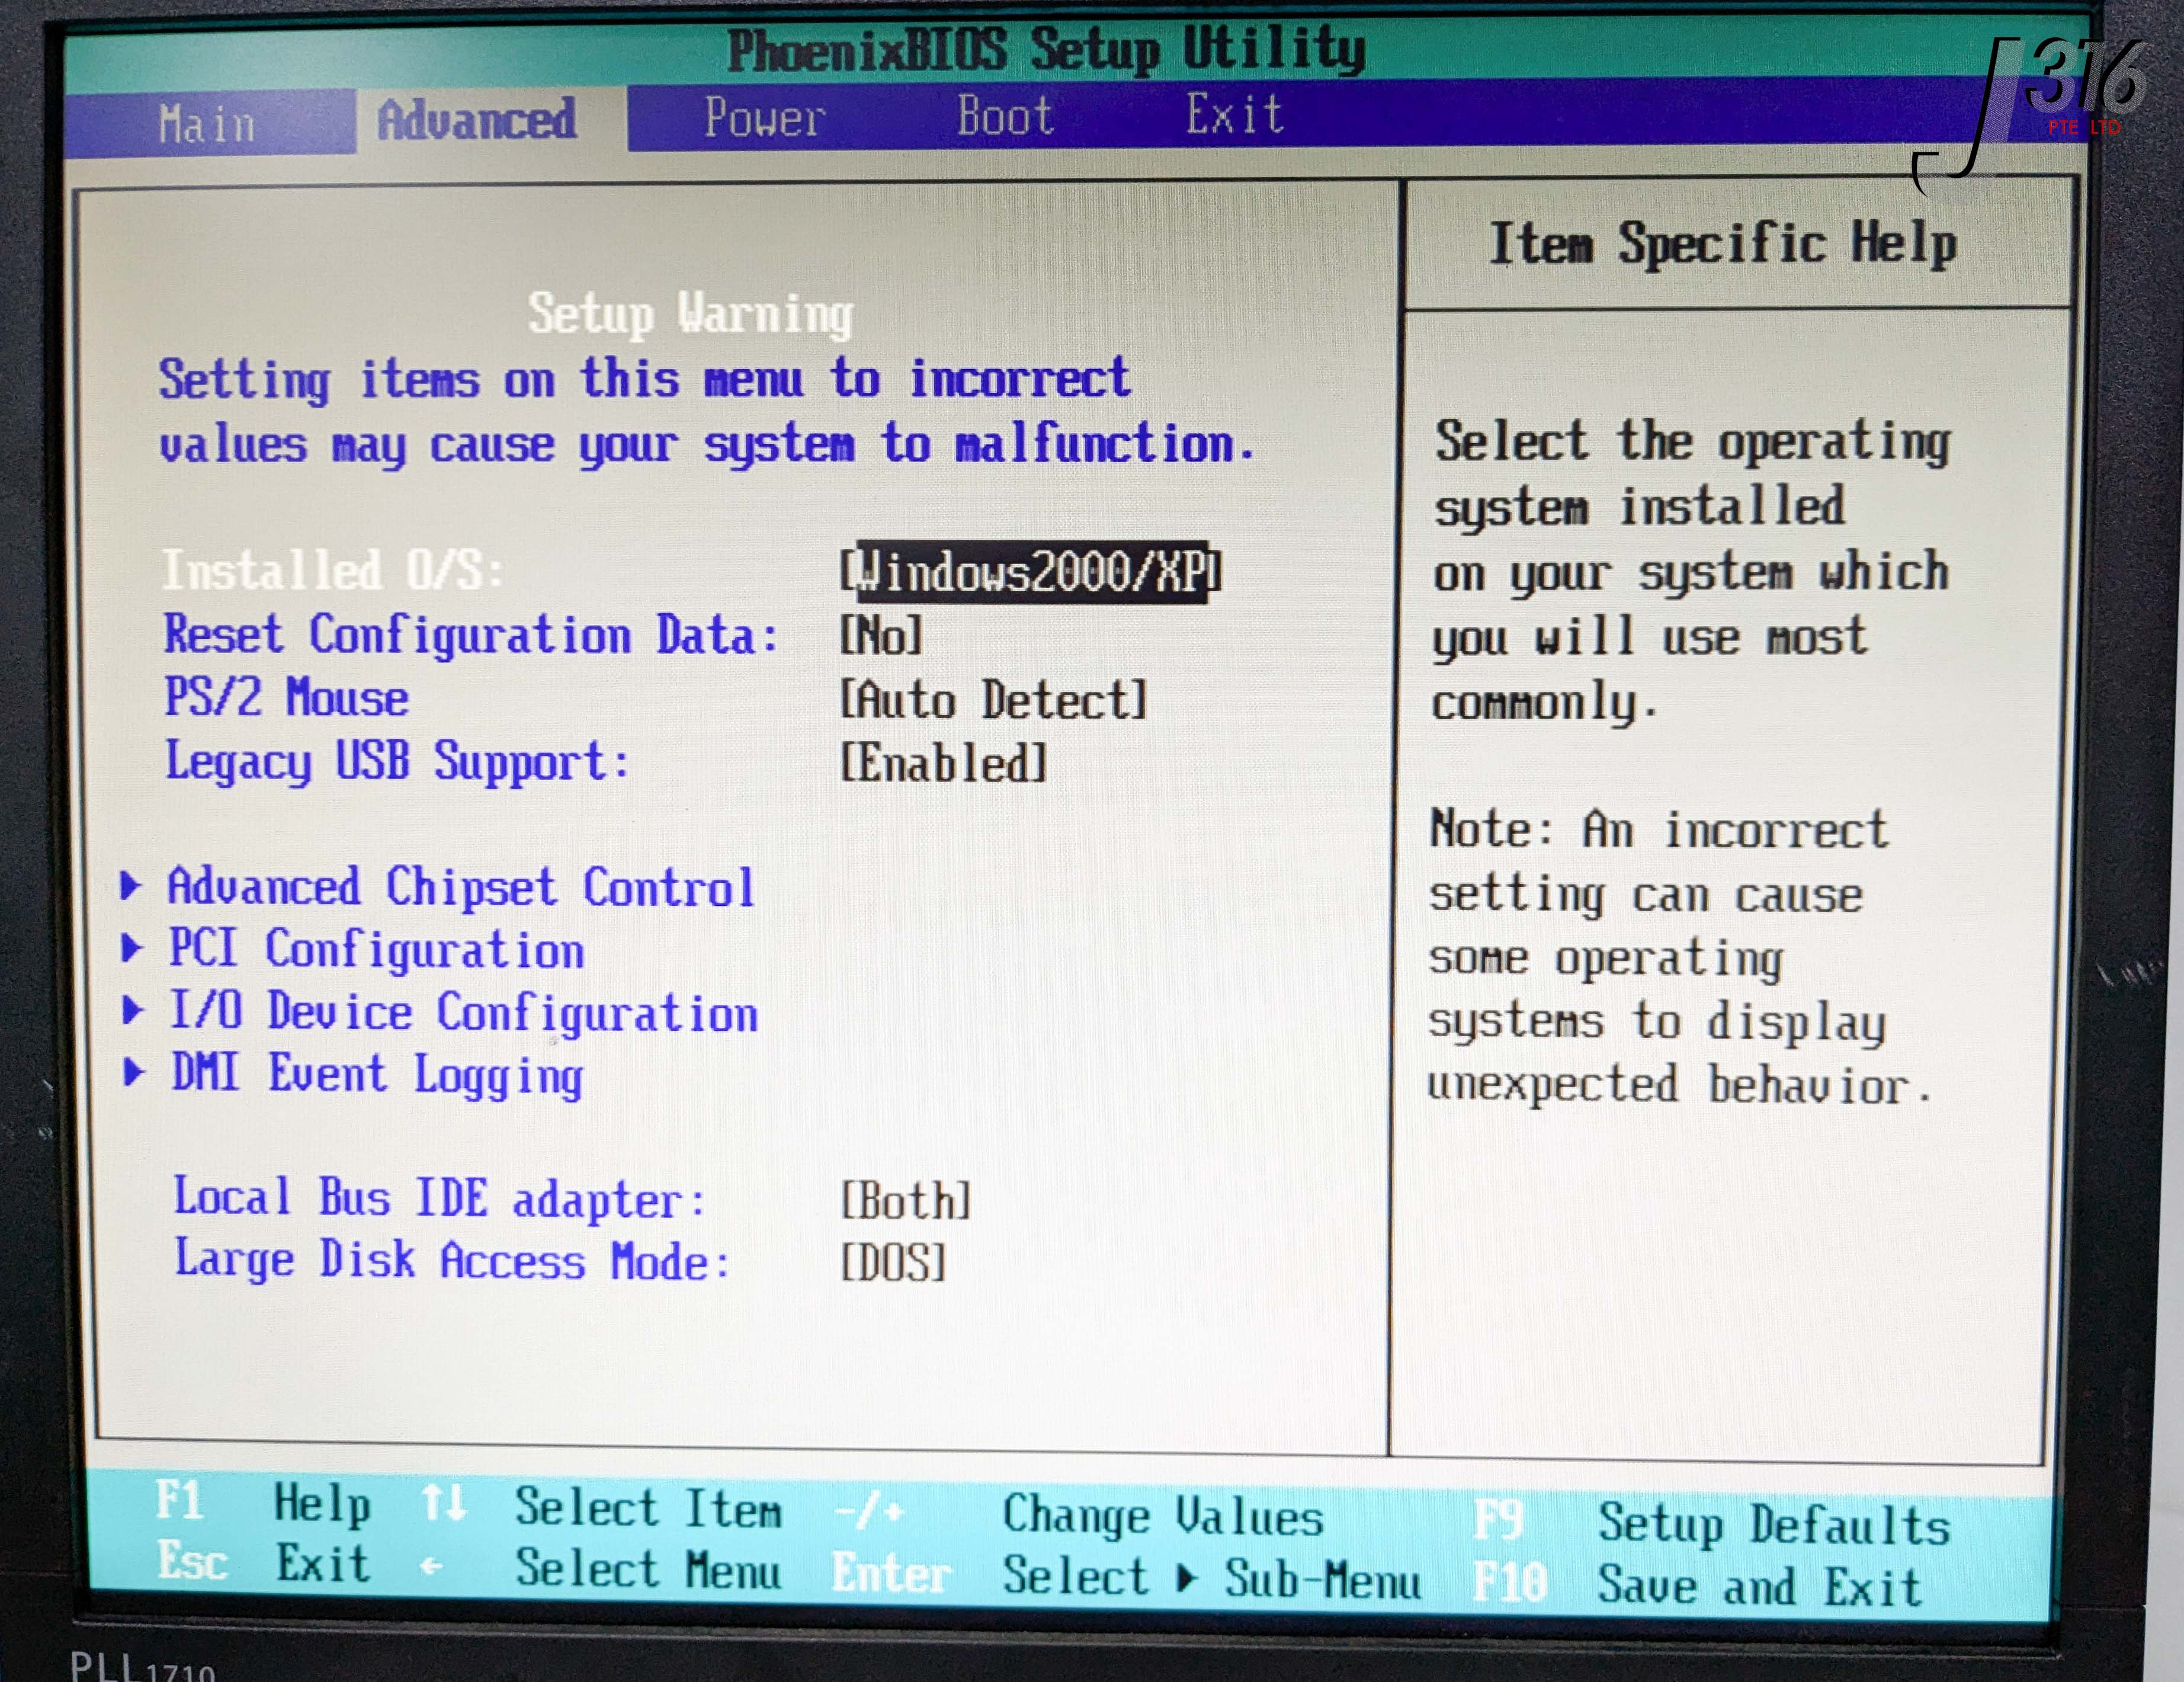Open PCI Configuration sub-menu
This screenshot has width=2184, height=1682.
(376, 949)
